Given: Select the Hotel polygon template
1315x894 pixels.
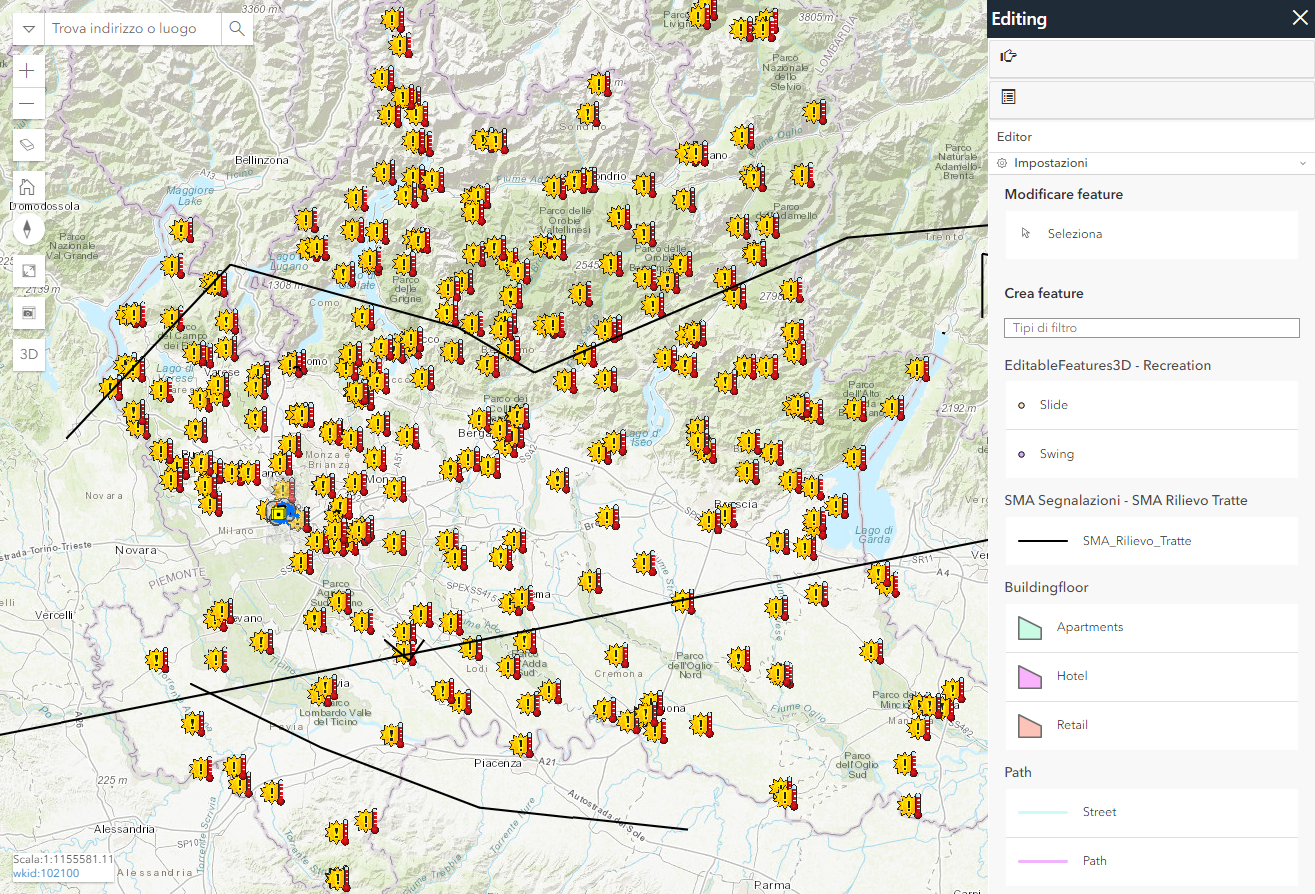Looking at the screenshot, I should coord(1151,676).
